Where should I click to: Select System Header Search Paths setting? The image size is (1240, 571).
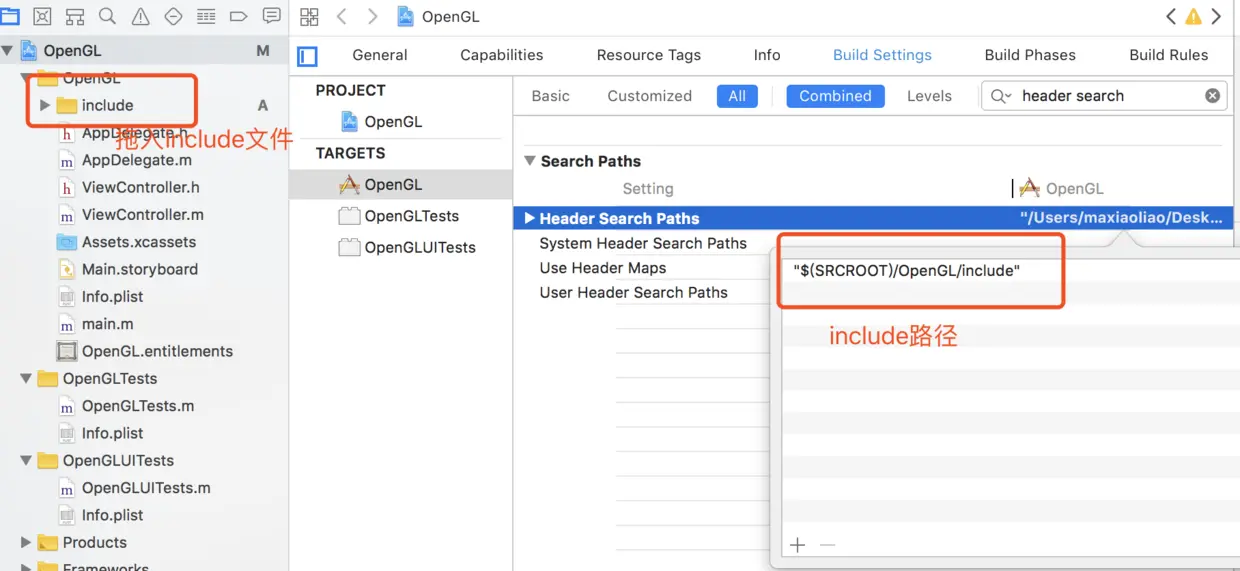click(643, 243)
